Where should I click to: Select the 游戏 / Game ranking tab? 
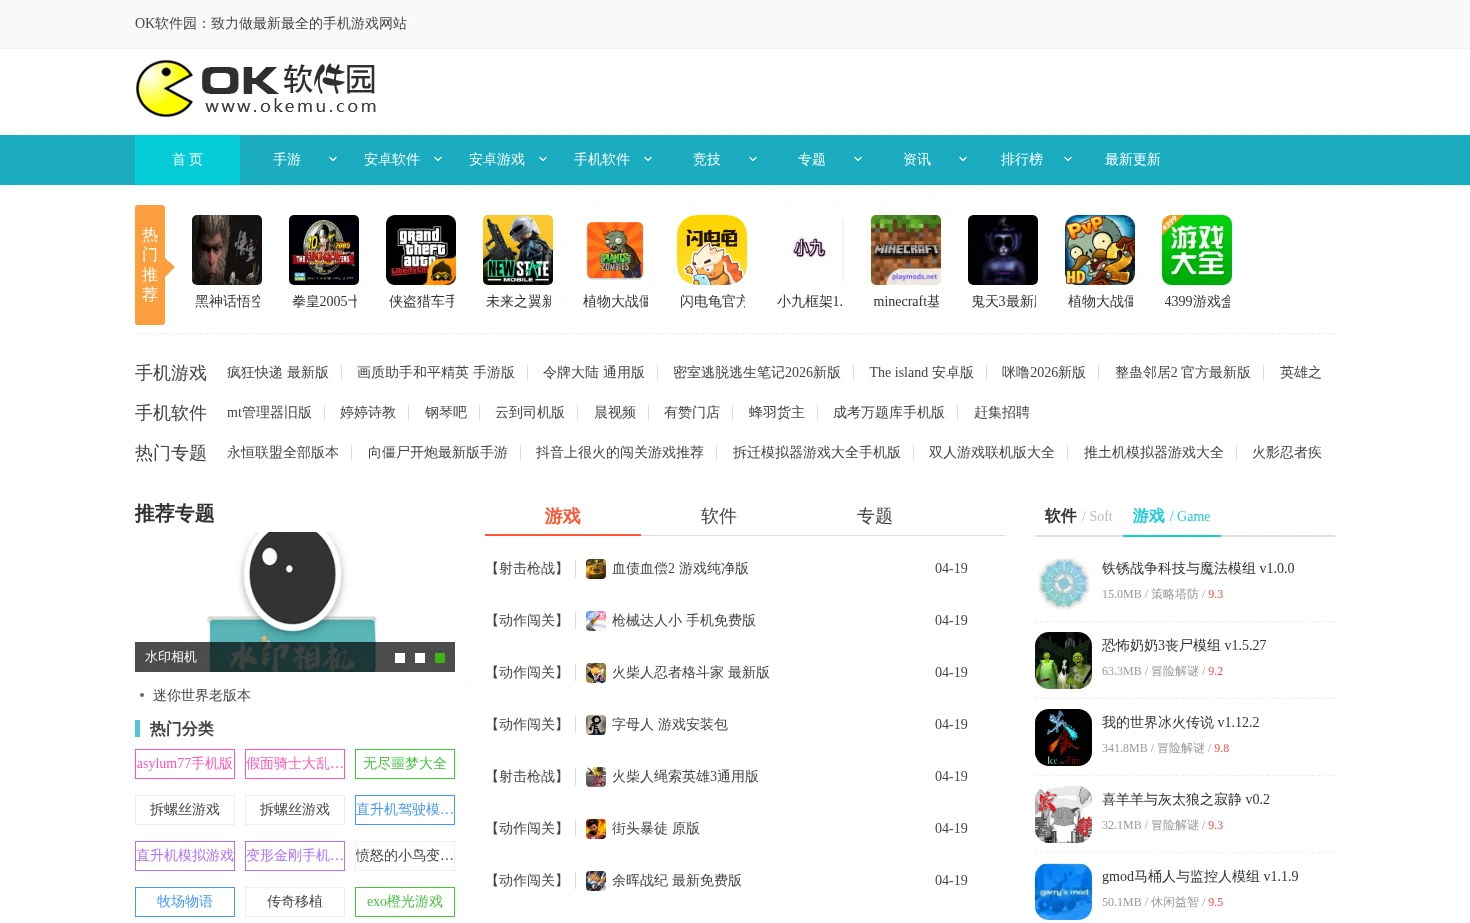point(1171,516)
